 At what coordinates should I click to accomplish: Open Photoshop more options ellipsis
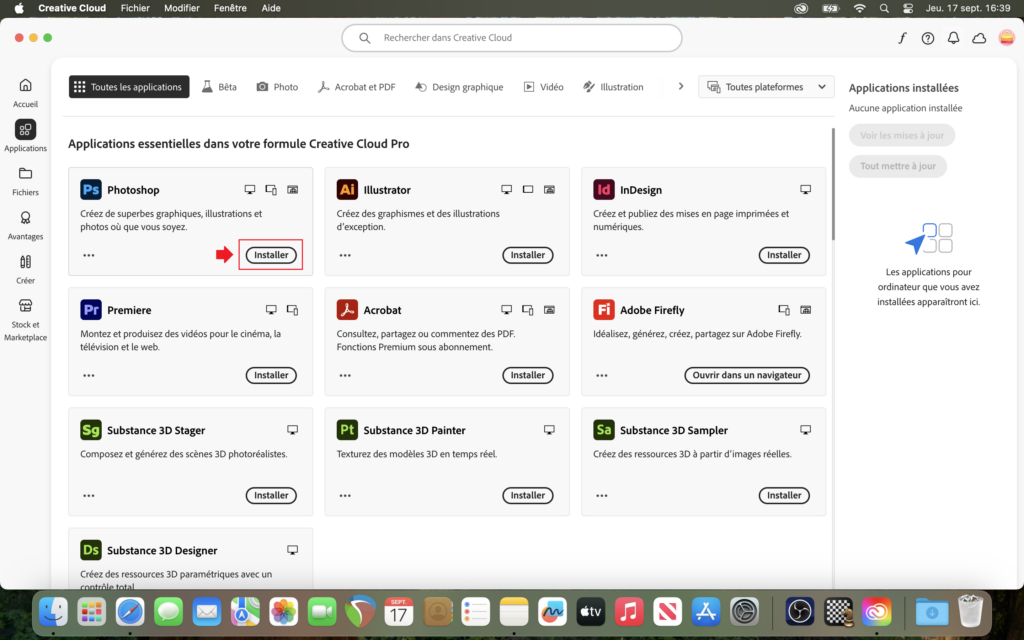click(89, 255)
